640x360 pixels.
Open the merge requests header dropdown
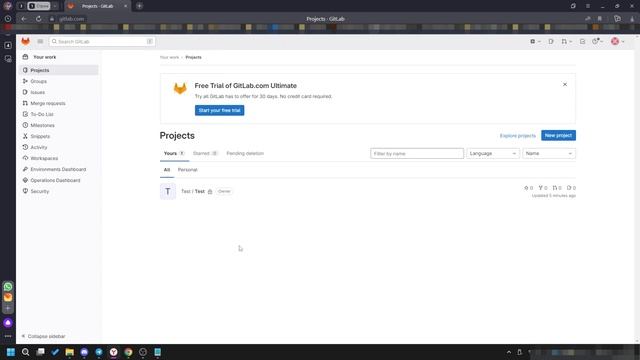567,41
